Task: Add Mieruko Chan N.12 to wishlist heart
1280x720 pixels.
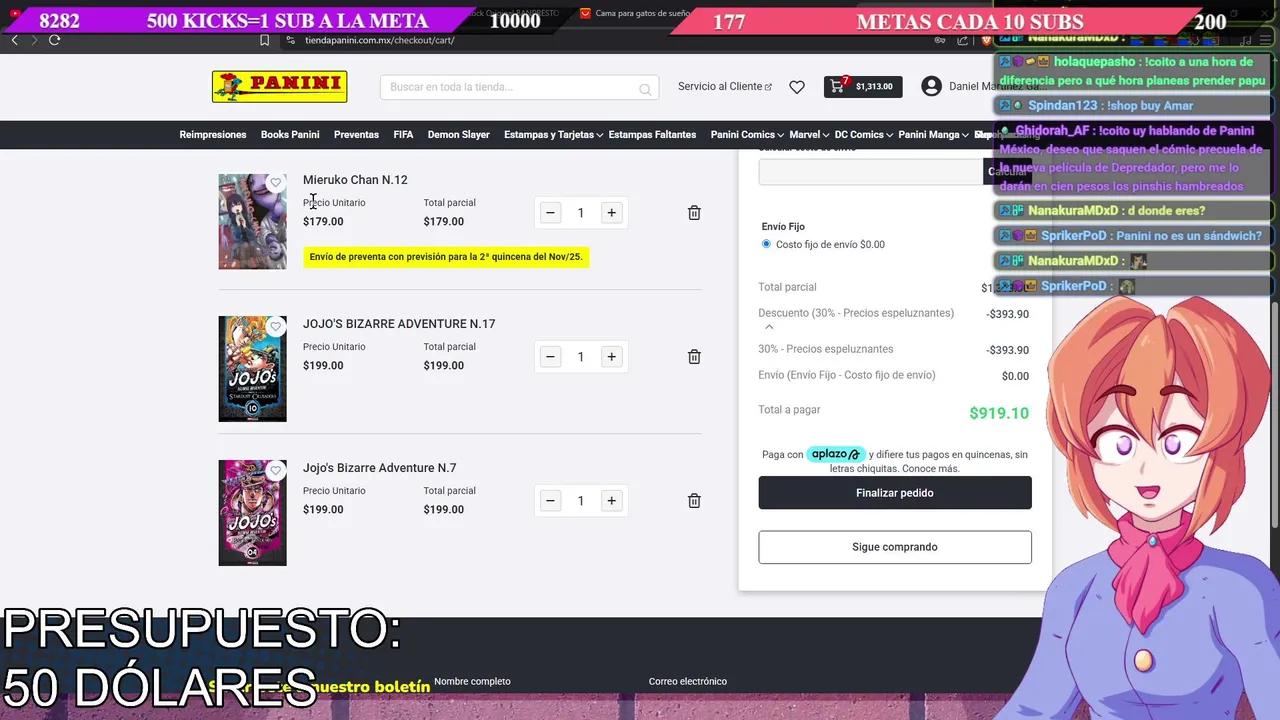Action: tap(276, 182)
